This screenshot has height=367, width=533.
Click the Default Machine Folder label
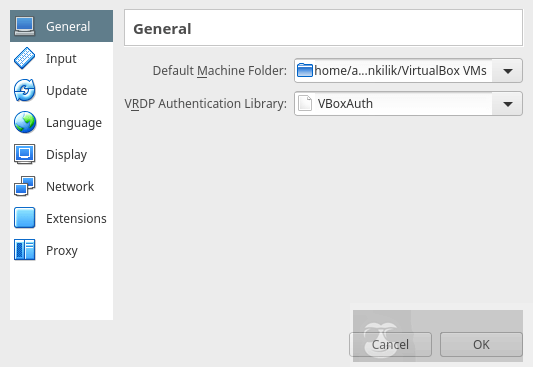pyautogui.click(x=220, y=71)
